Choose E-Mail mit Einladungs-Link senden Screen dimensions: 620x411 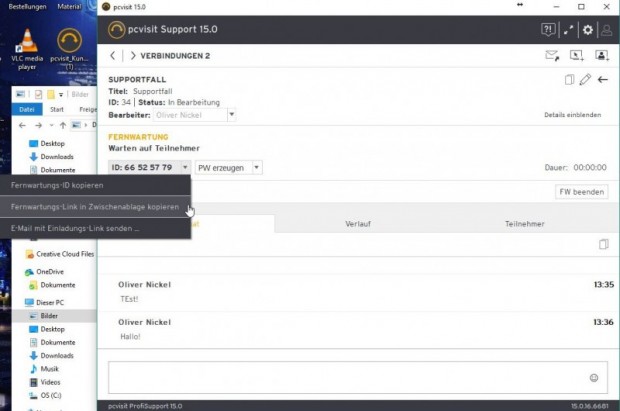tap(75, 228)
